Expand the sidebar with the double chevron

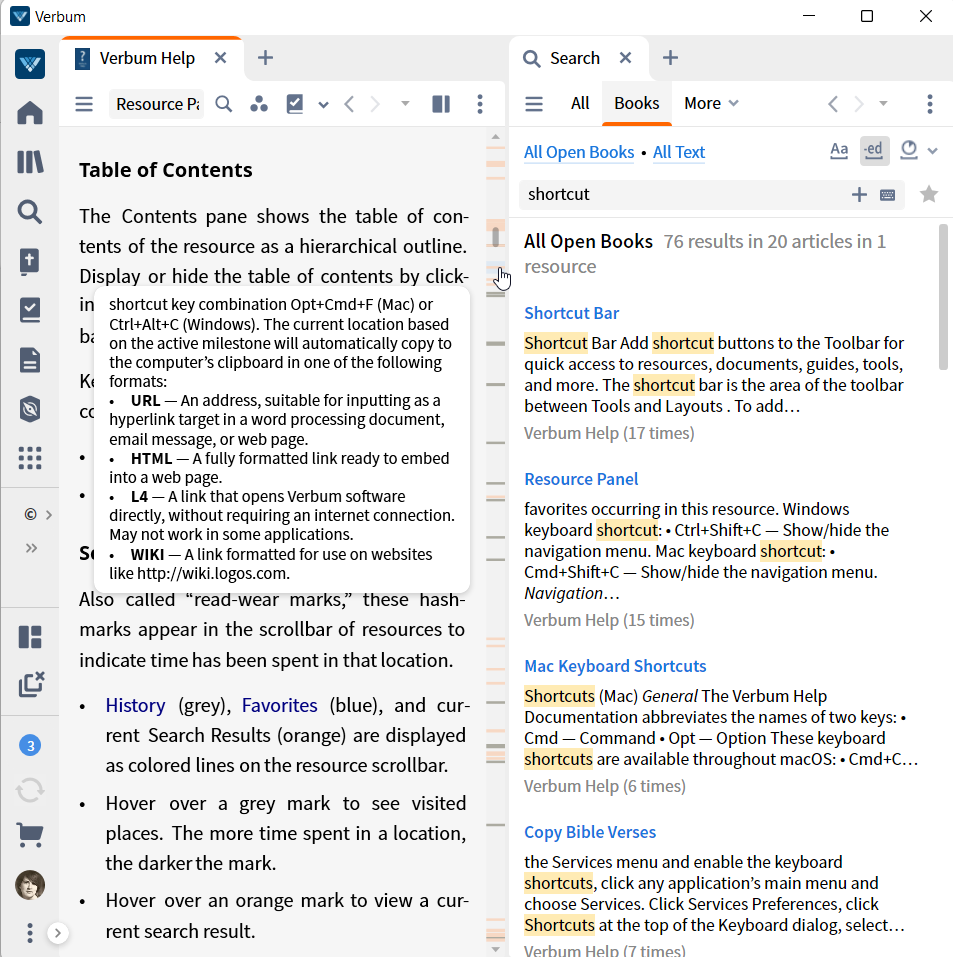31,548
